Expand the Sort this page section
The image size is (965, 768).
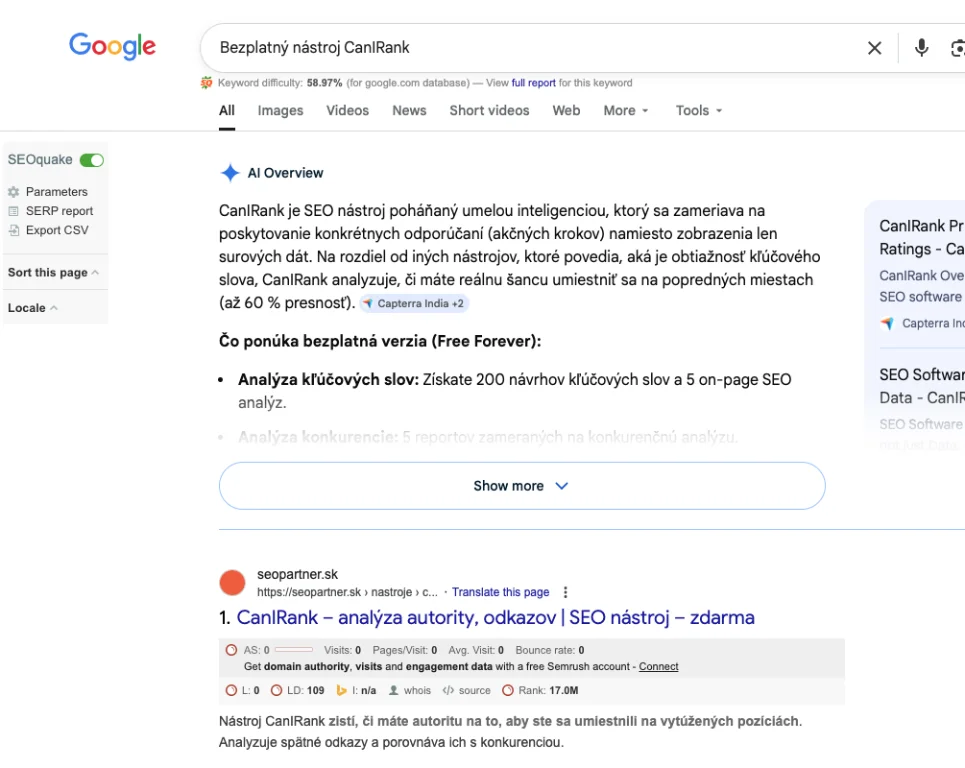53,272
